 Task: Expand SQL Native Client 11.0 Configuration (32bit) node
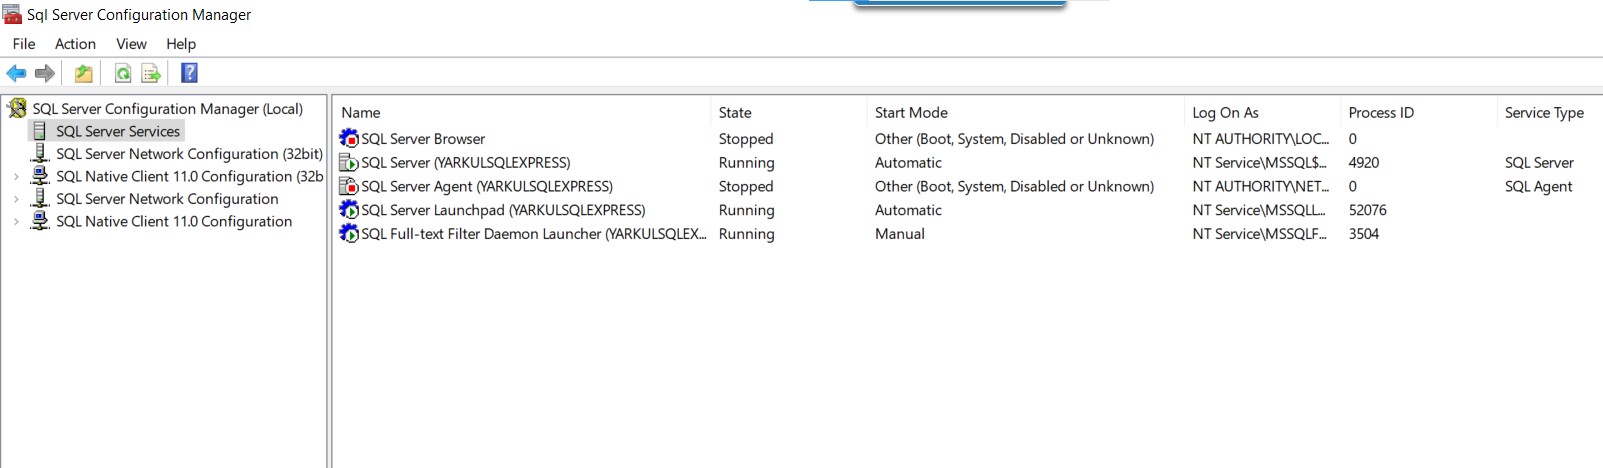(16, 176)
